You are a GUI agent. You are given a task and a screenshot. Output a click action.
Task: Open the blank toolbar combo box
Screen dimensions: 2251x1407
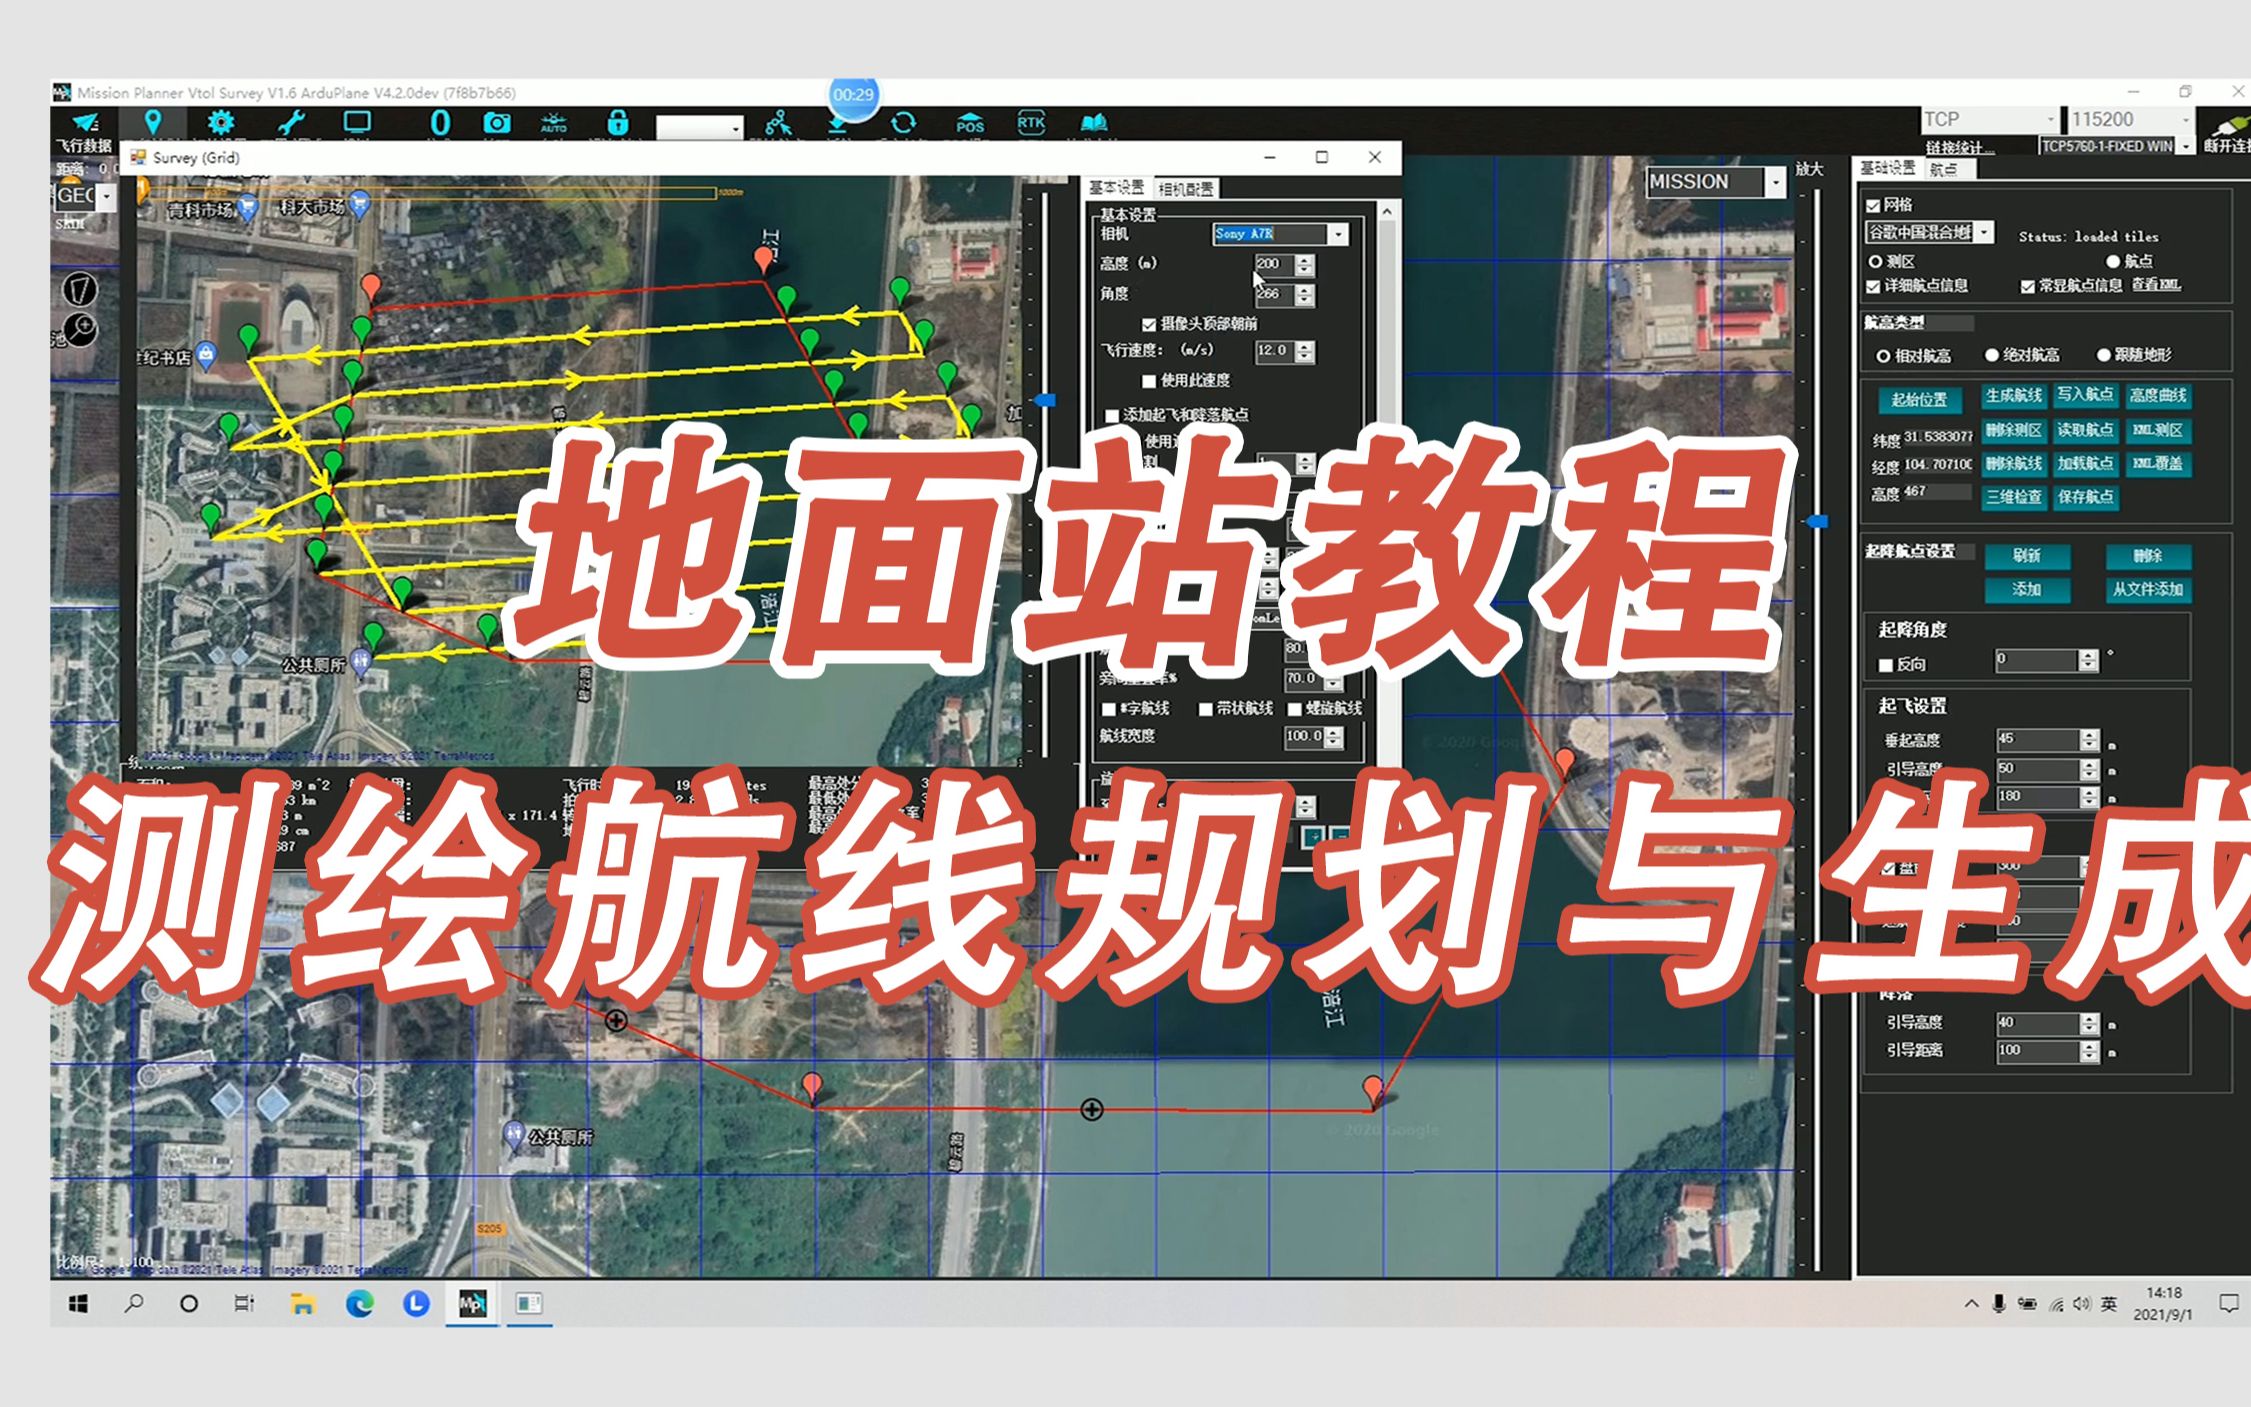pos(700,128)
